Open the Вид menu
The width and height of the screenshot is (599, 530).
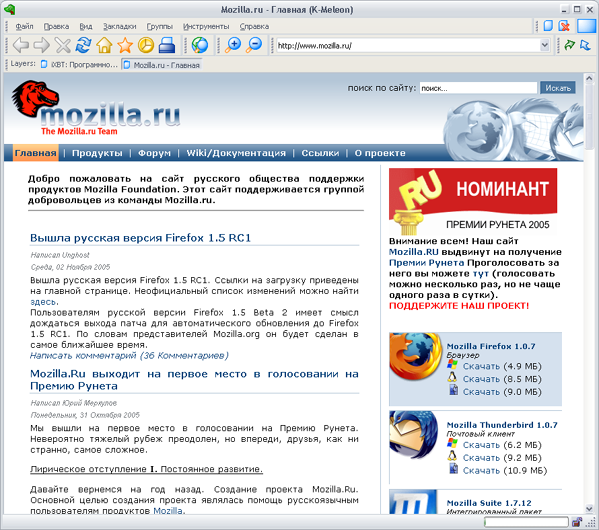coord(86,26)
